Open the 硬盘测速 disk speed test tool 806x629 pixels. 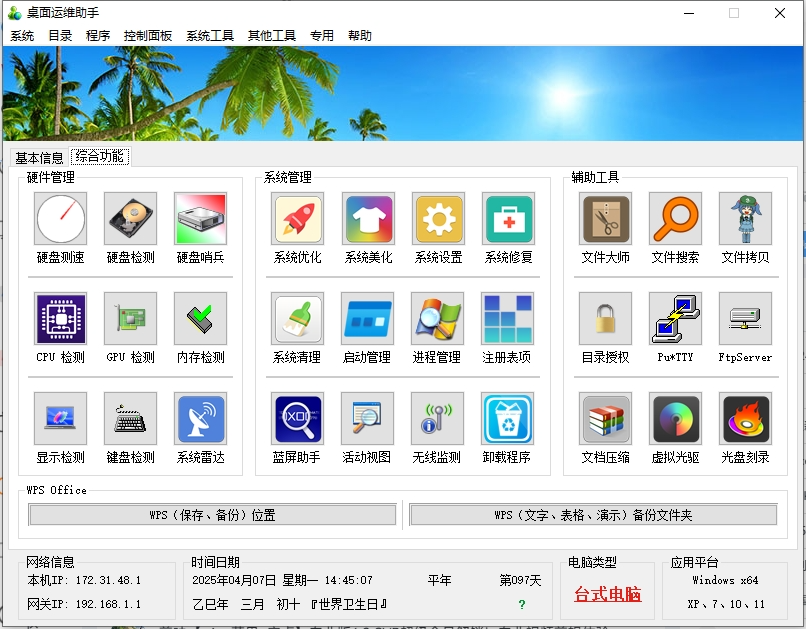[x=60, y=218]
